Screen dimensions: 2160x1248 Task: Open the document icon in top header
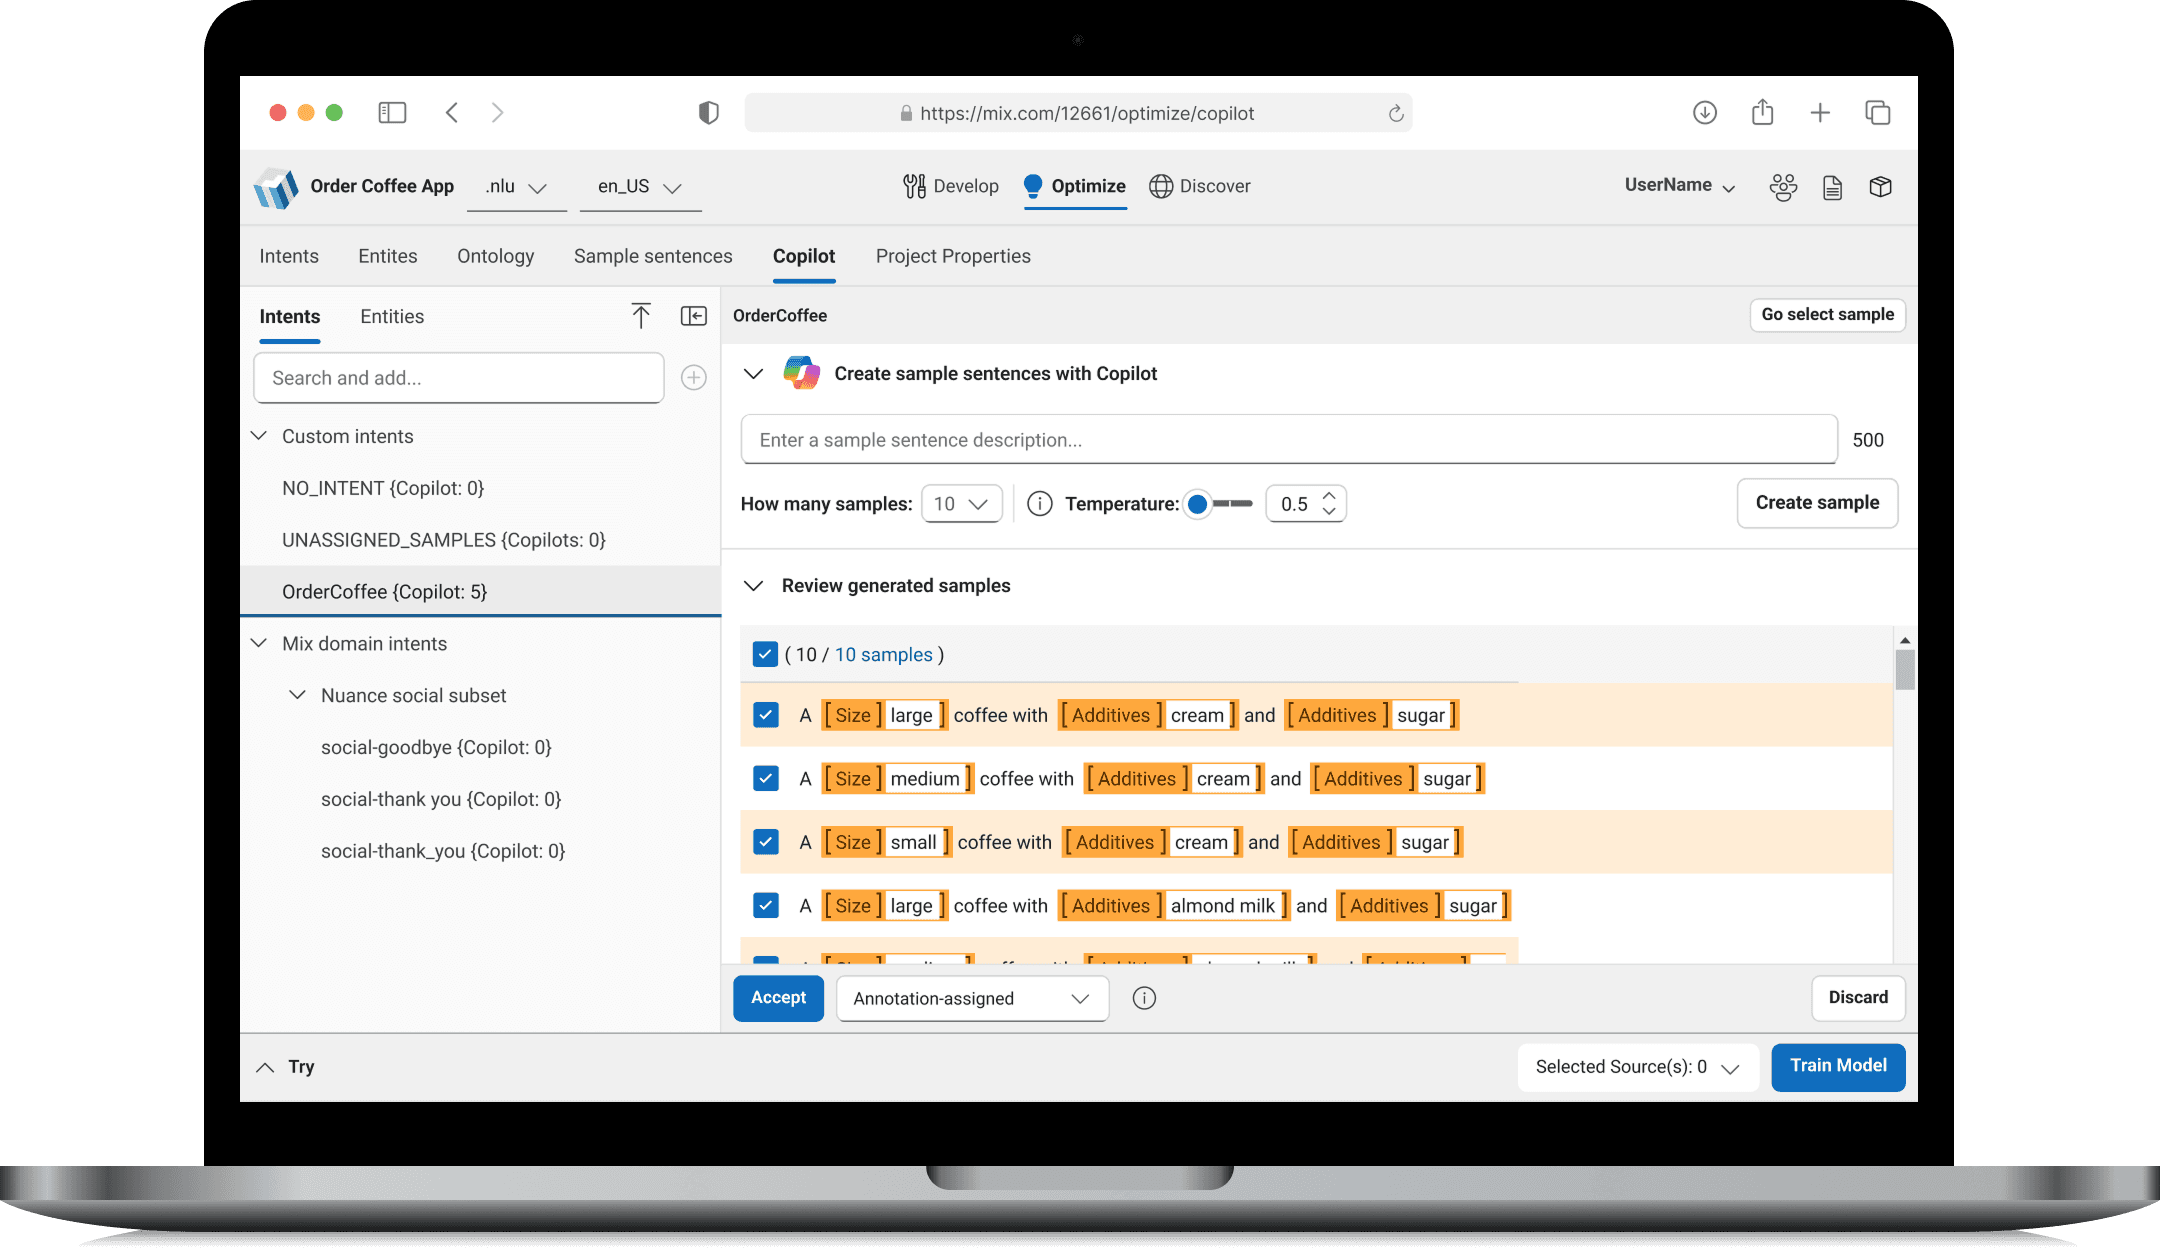1832,187
